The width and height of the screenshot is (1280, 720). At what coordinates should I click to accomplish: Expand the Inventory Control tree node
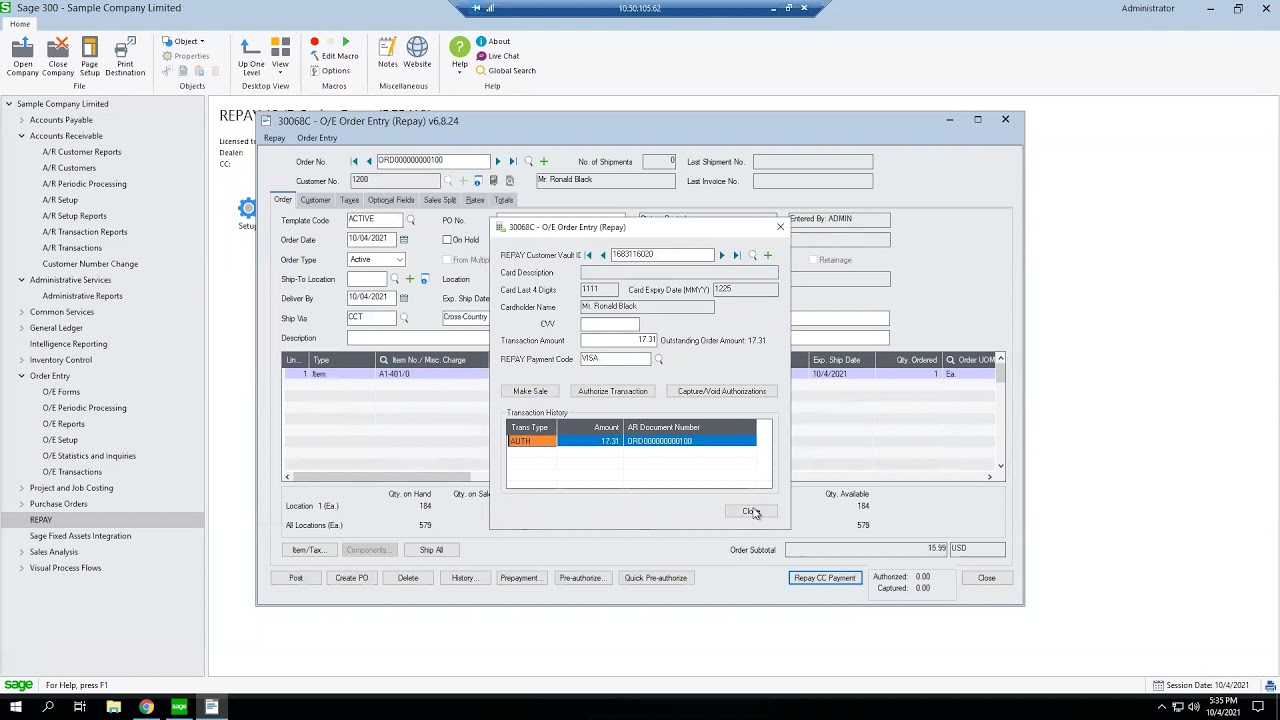click(21, 360)
